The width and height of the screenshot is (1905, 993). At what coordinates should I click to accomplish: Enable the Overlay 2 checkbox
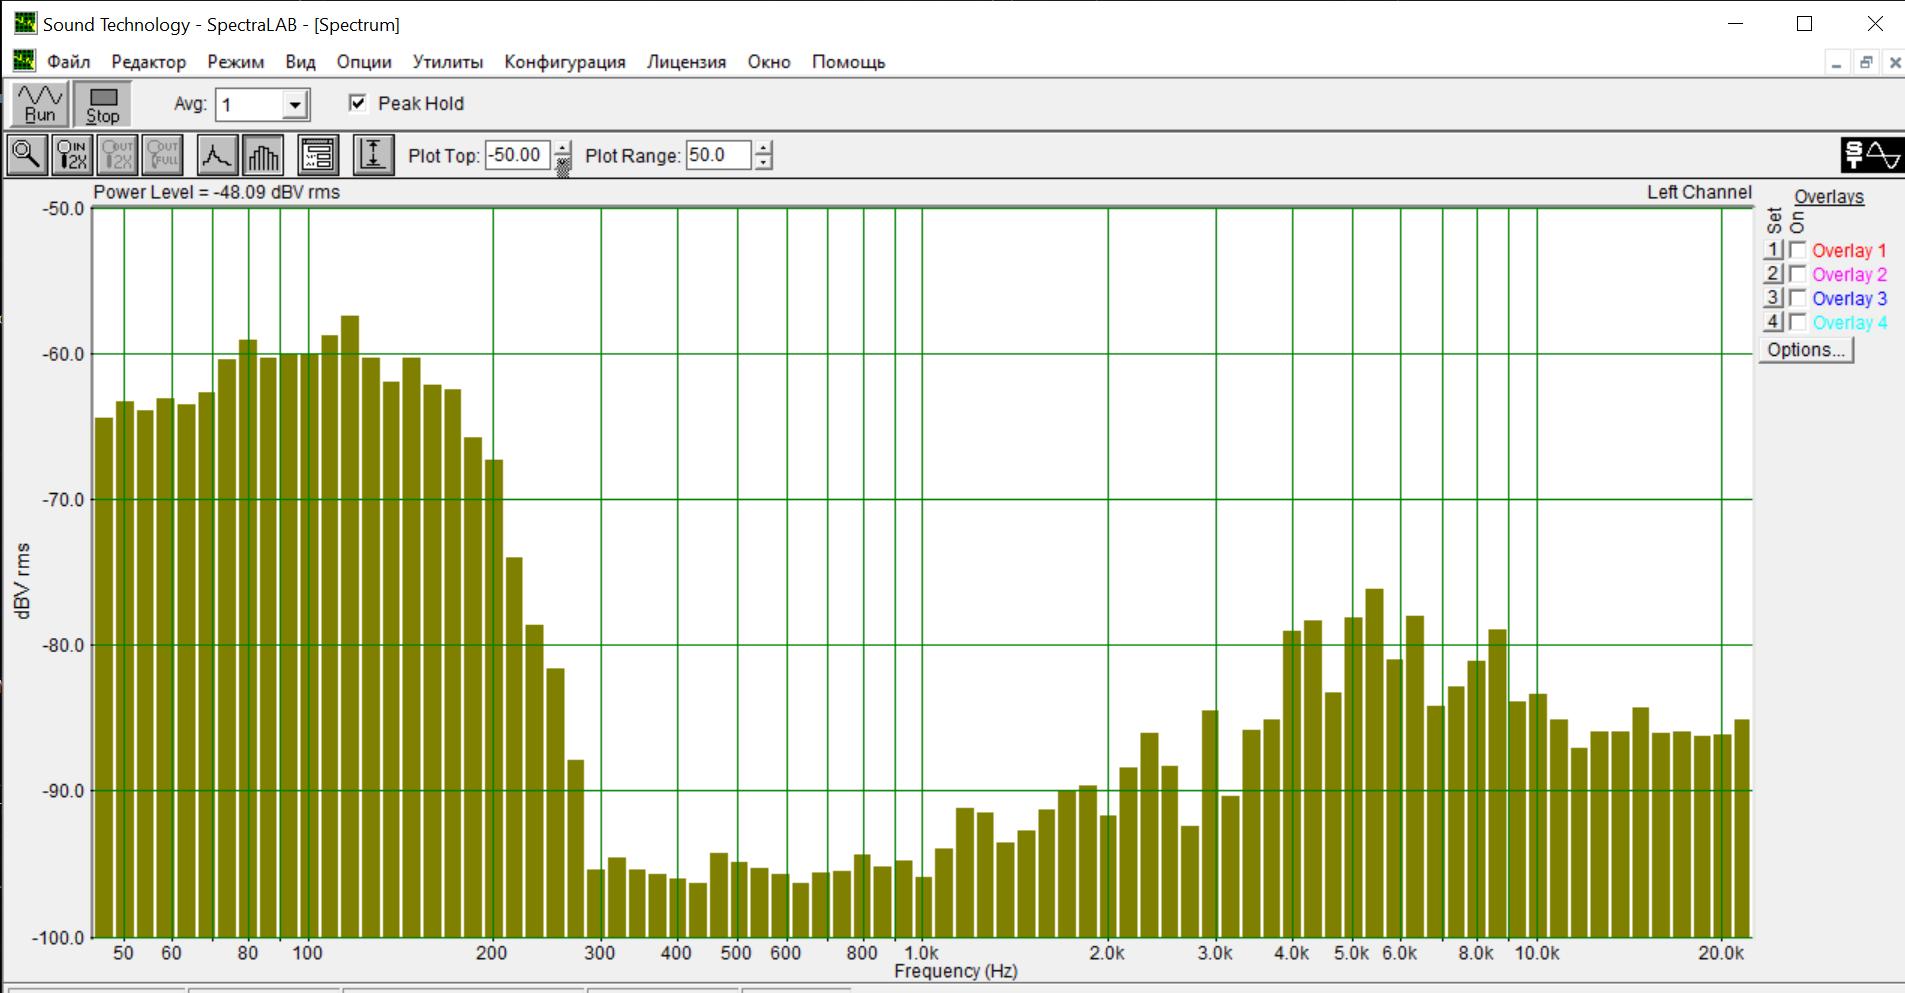[1798, 274]
